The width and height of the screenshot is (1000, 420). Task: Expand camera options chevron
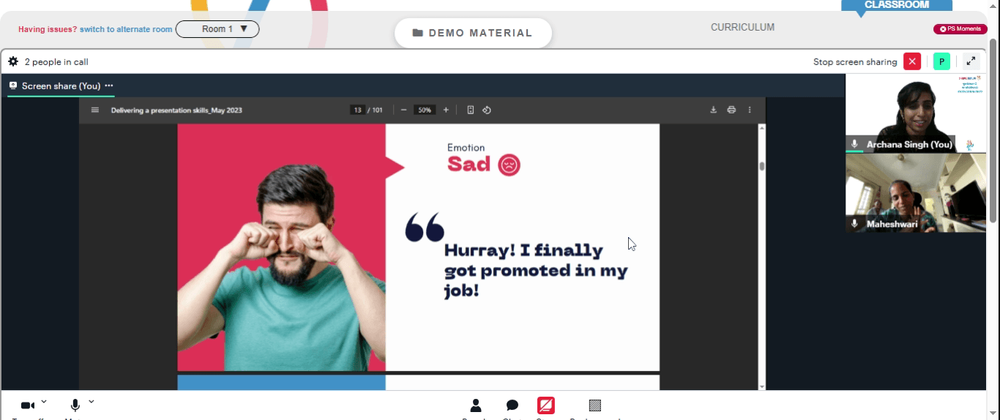click(x=43, y=402)
